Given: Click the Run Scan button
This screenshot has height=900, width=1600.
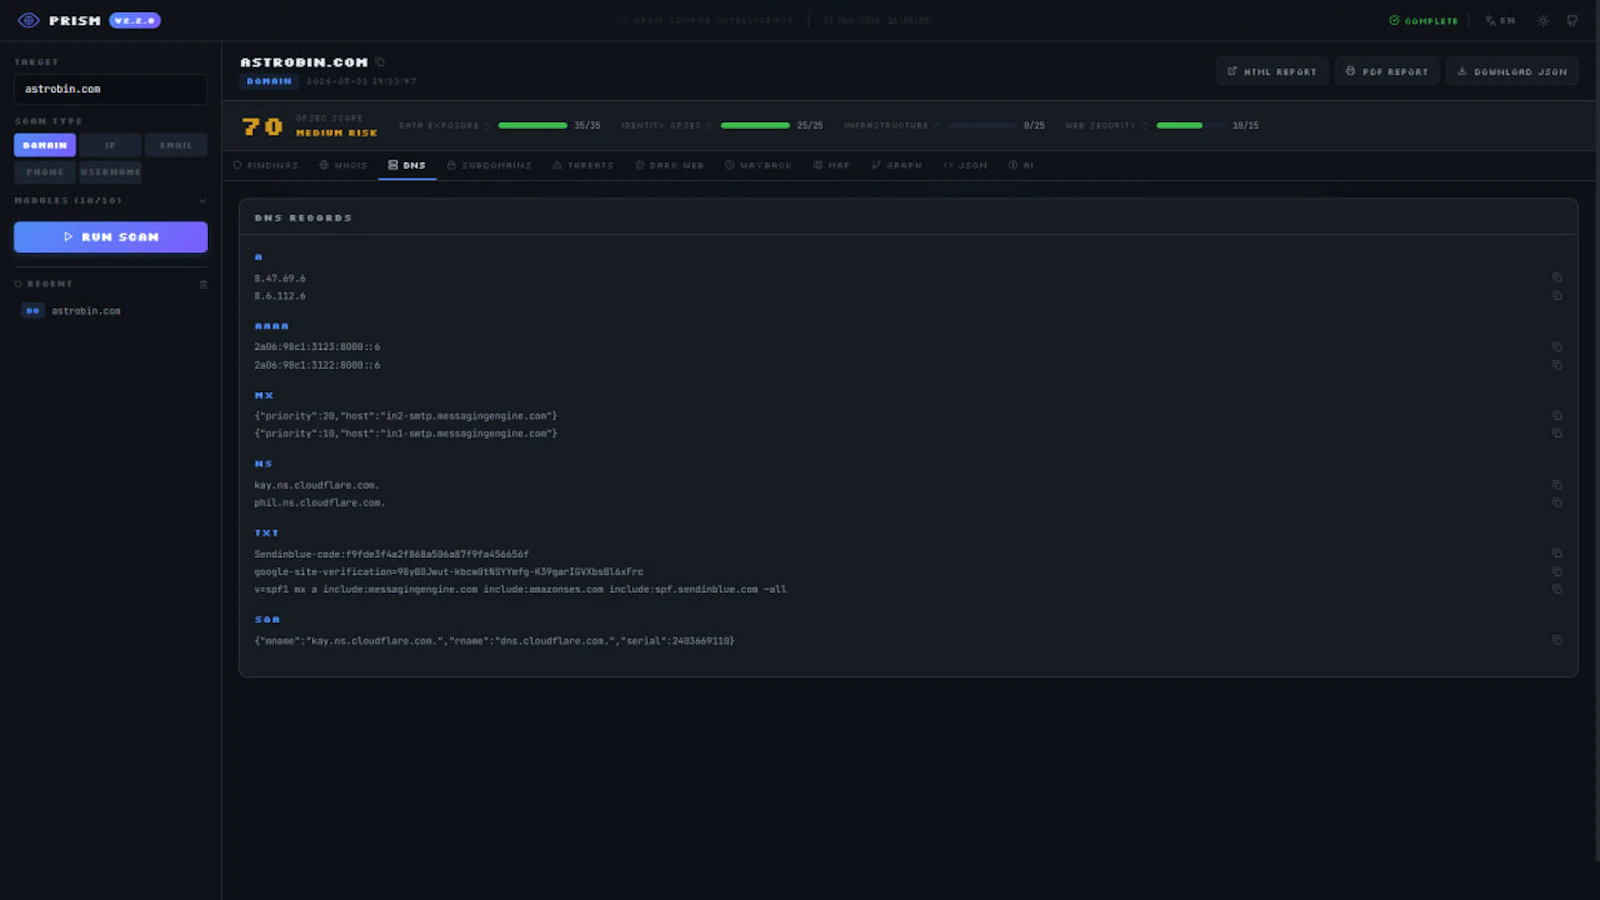Looking at the screenshot, I should coord(111,237).
